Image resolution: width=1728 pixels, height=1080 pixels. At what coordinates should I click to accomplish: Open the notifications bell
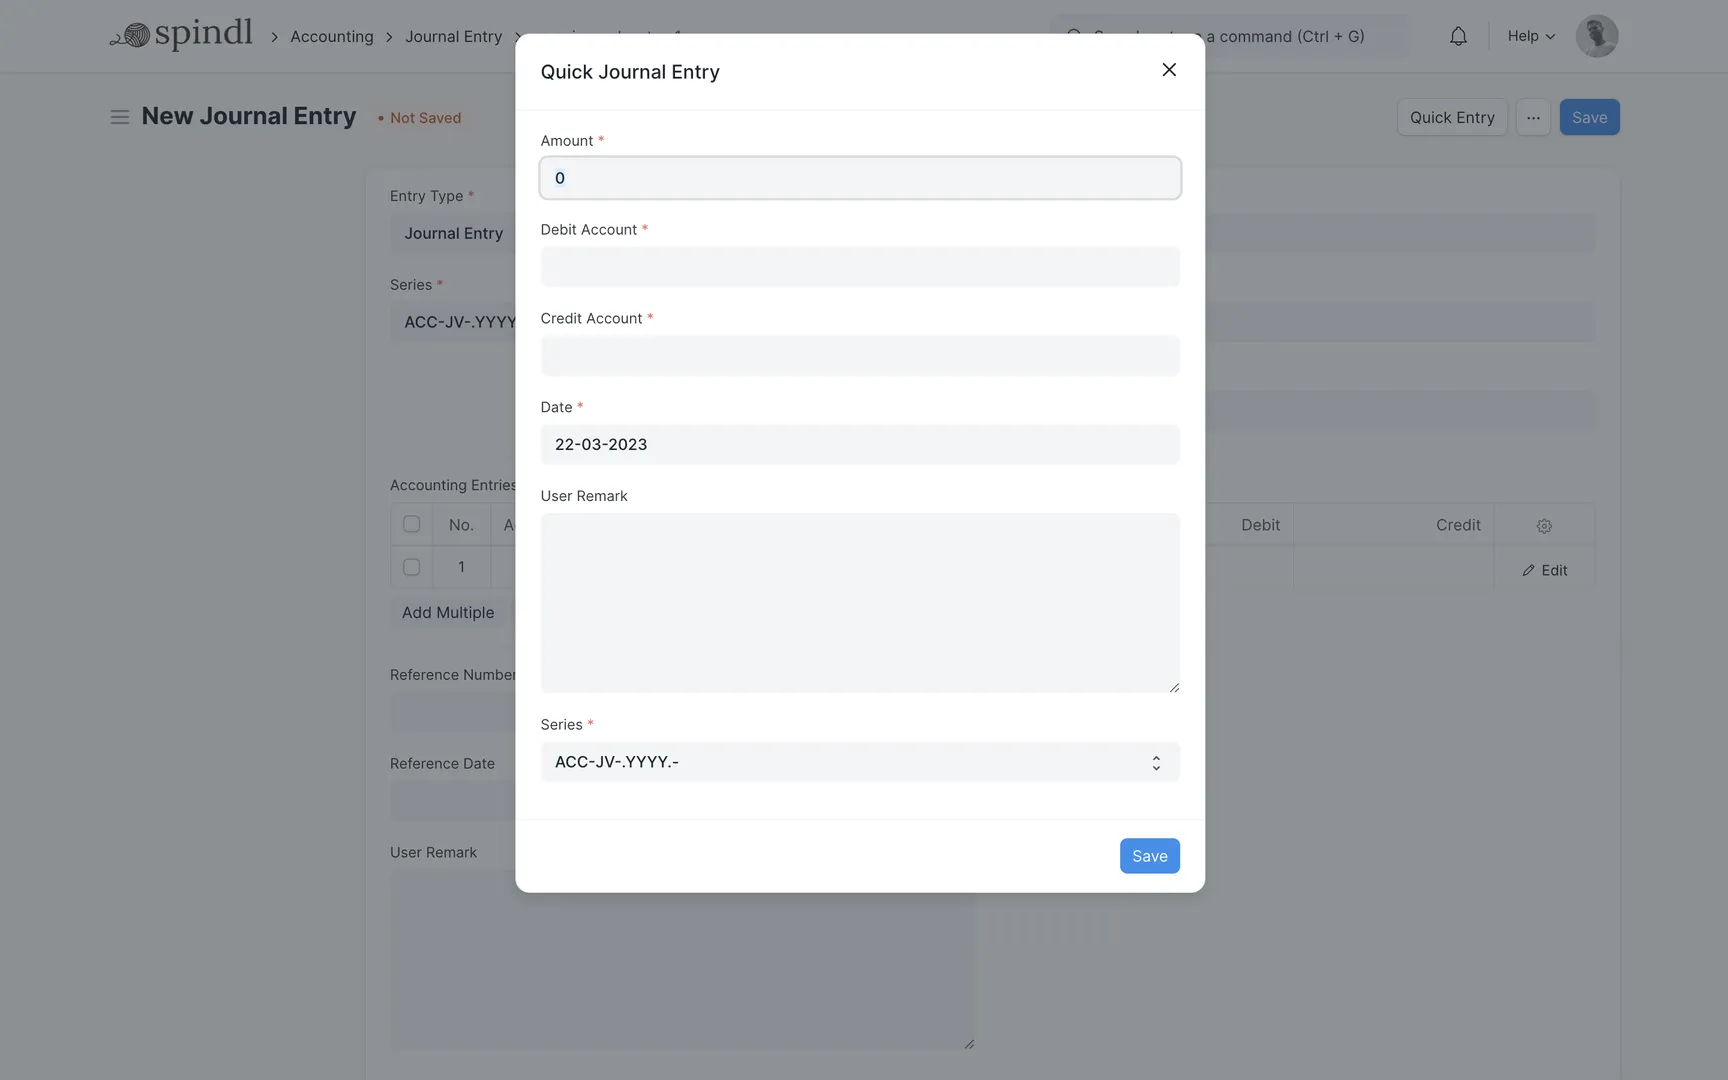click(x=1458, y=36)
